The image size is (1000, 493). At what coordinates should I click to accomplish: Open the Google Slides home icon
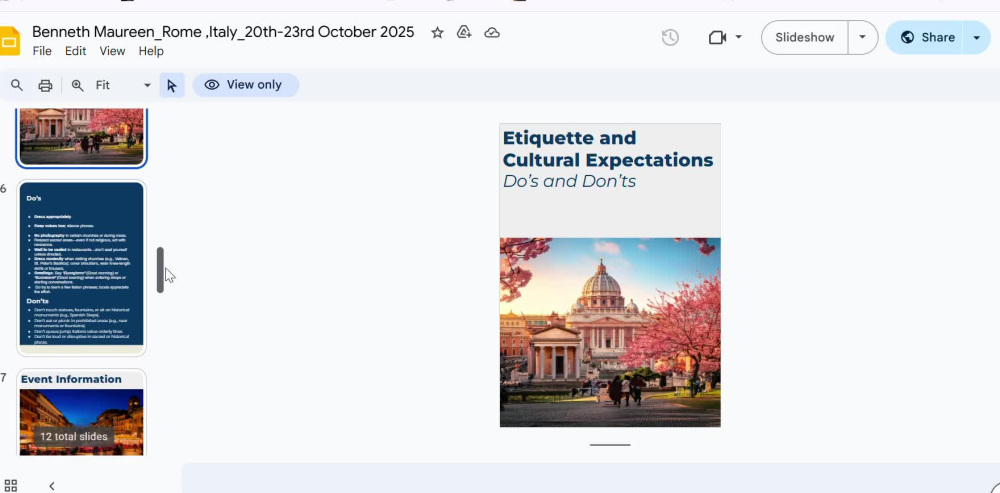pos(10,41)
